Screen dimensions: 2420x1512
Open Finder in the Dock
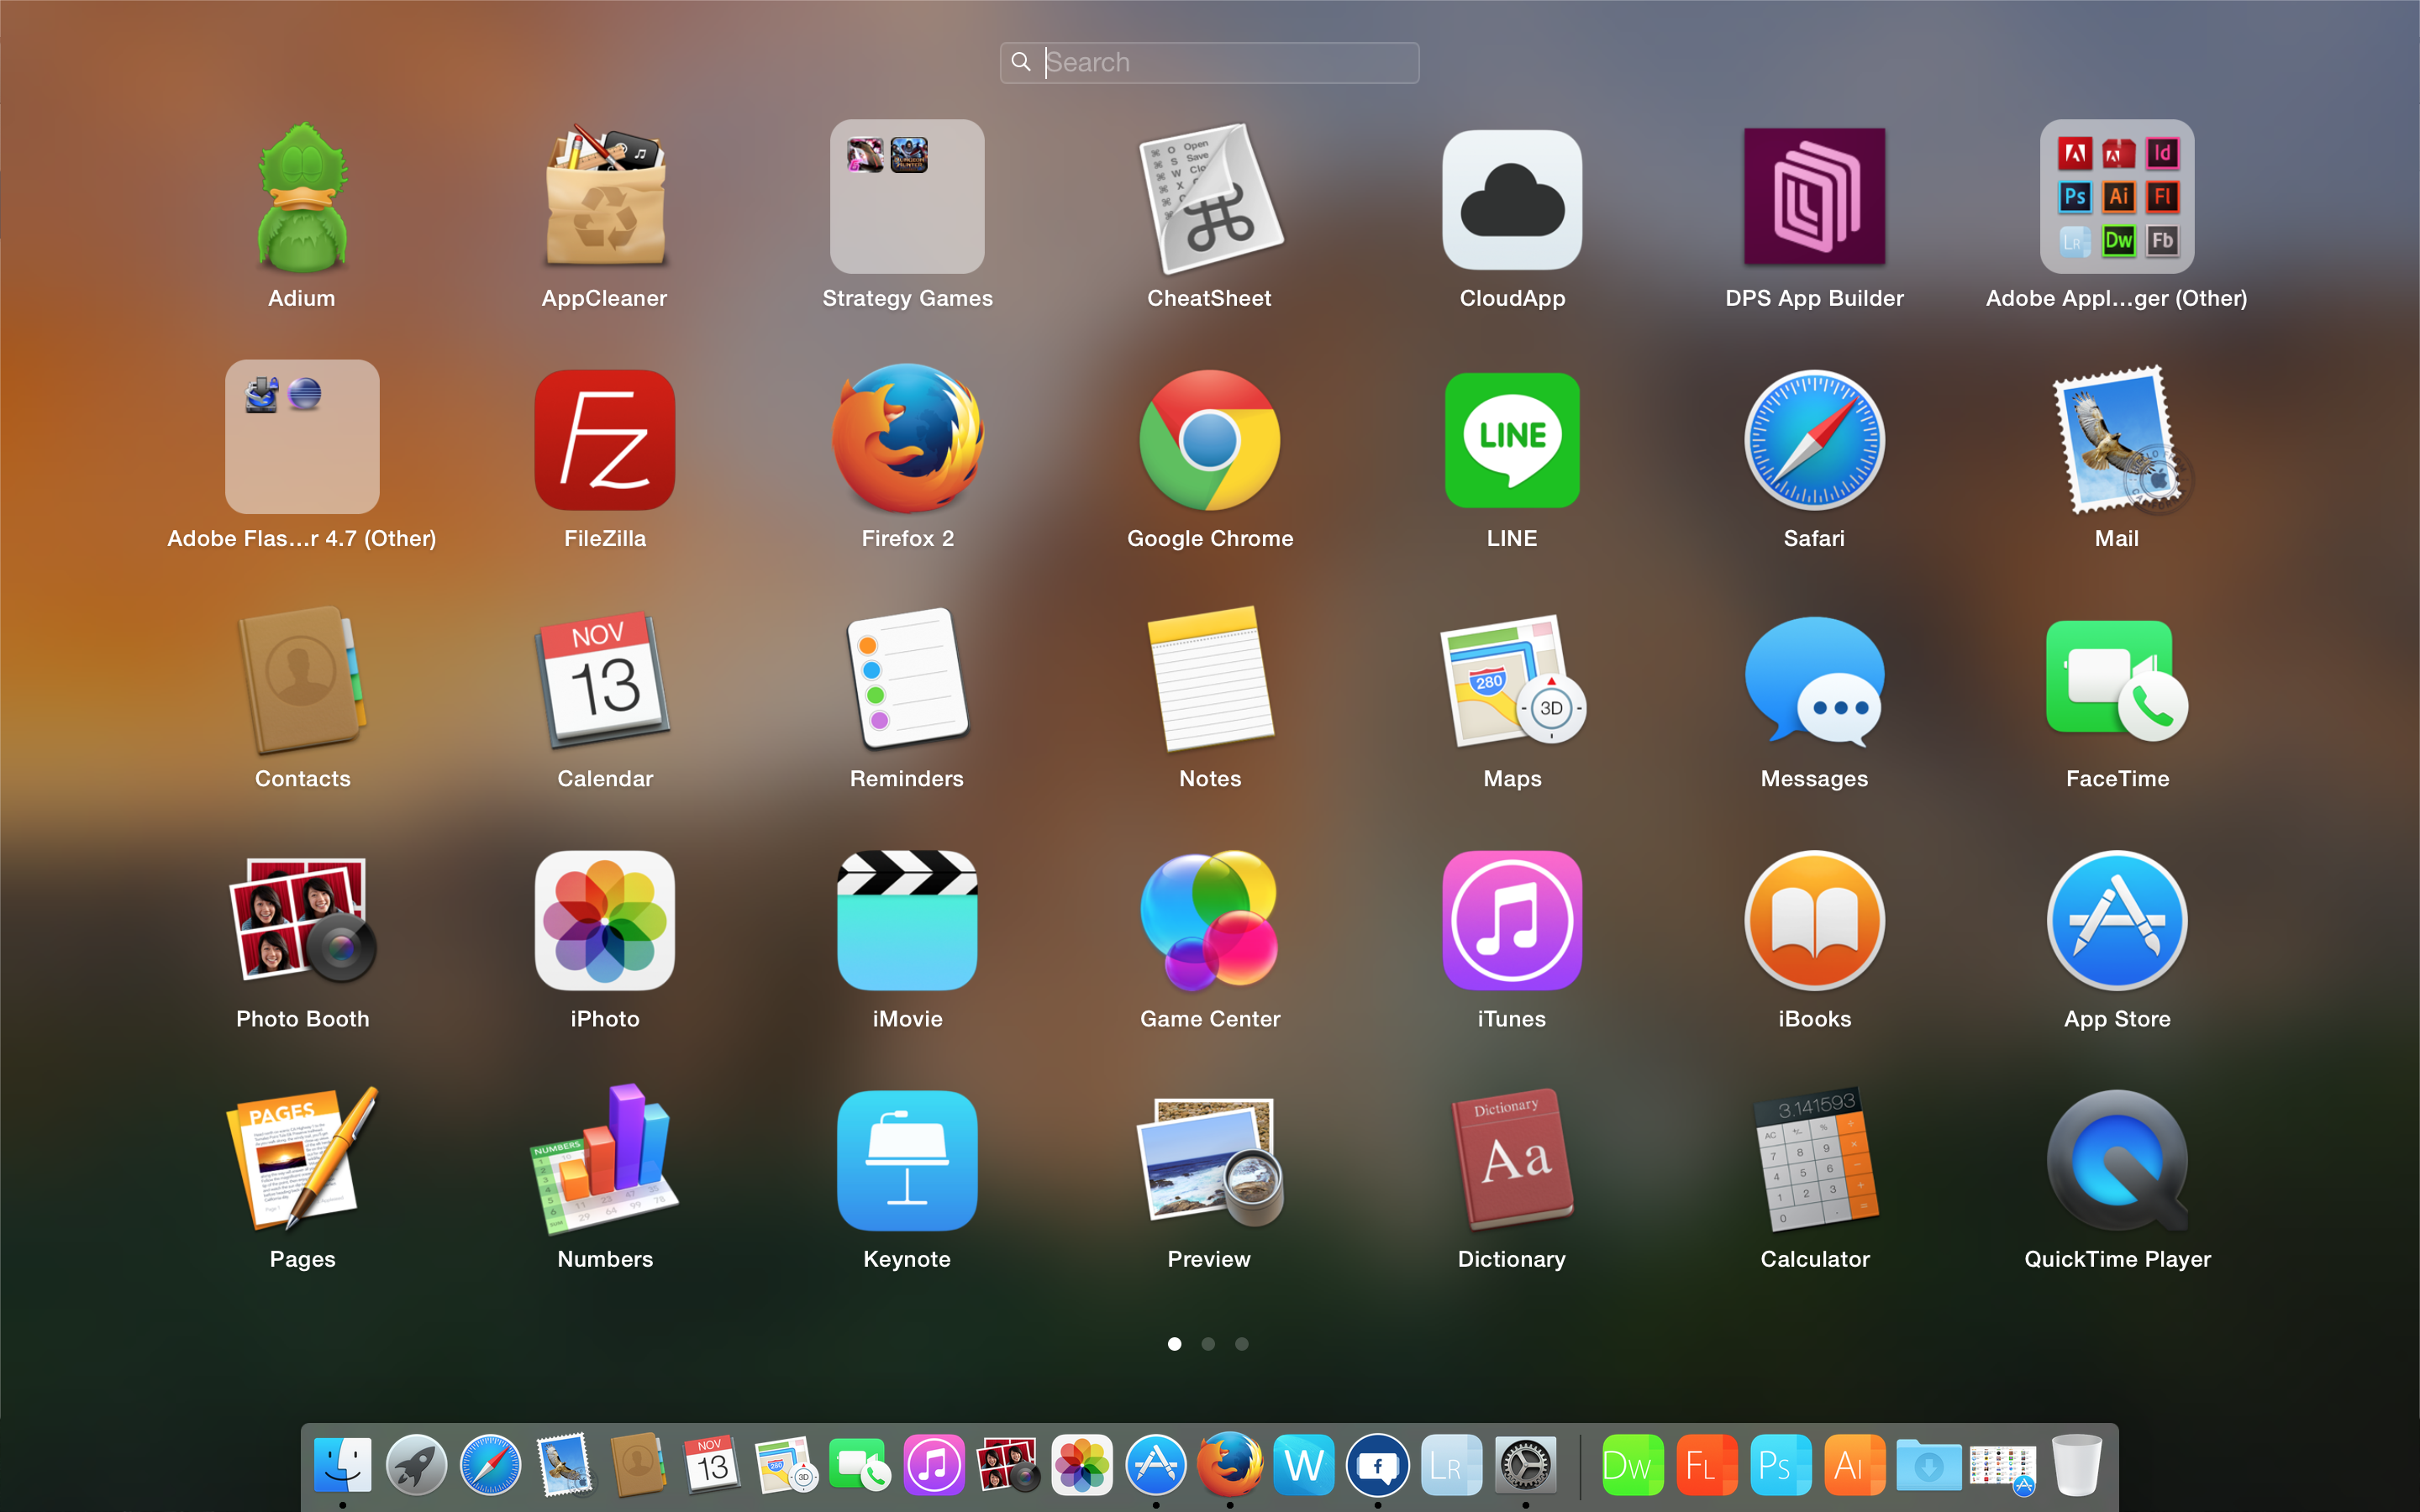coord(343,1465)
